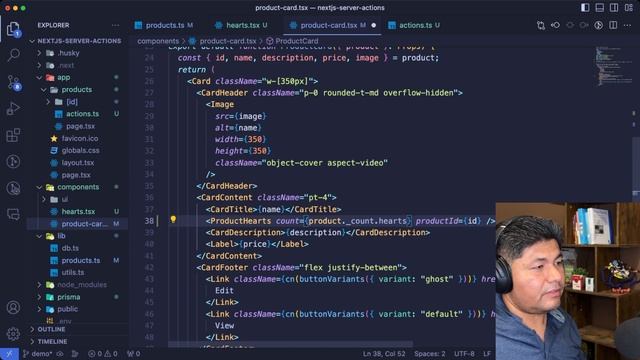Open the Run and Debug view
The image size is (640, 360).
tap(13, 109)
